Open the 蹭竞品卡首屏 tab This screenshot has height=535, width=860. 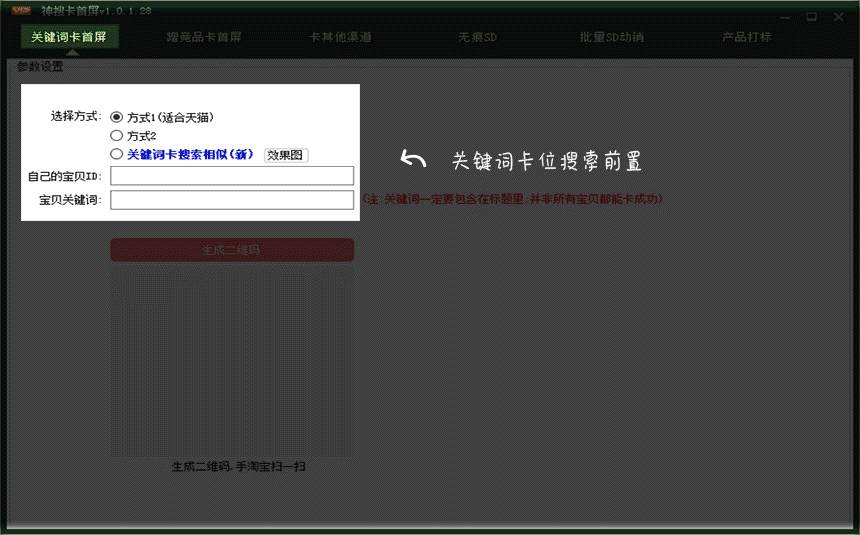(x=204, y=37)
